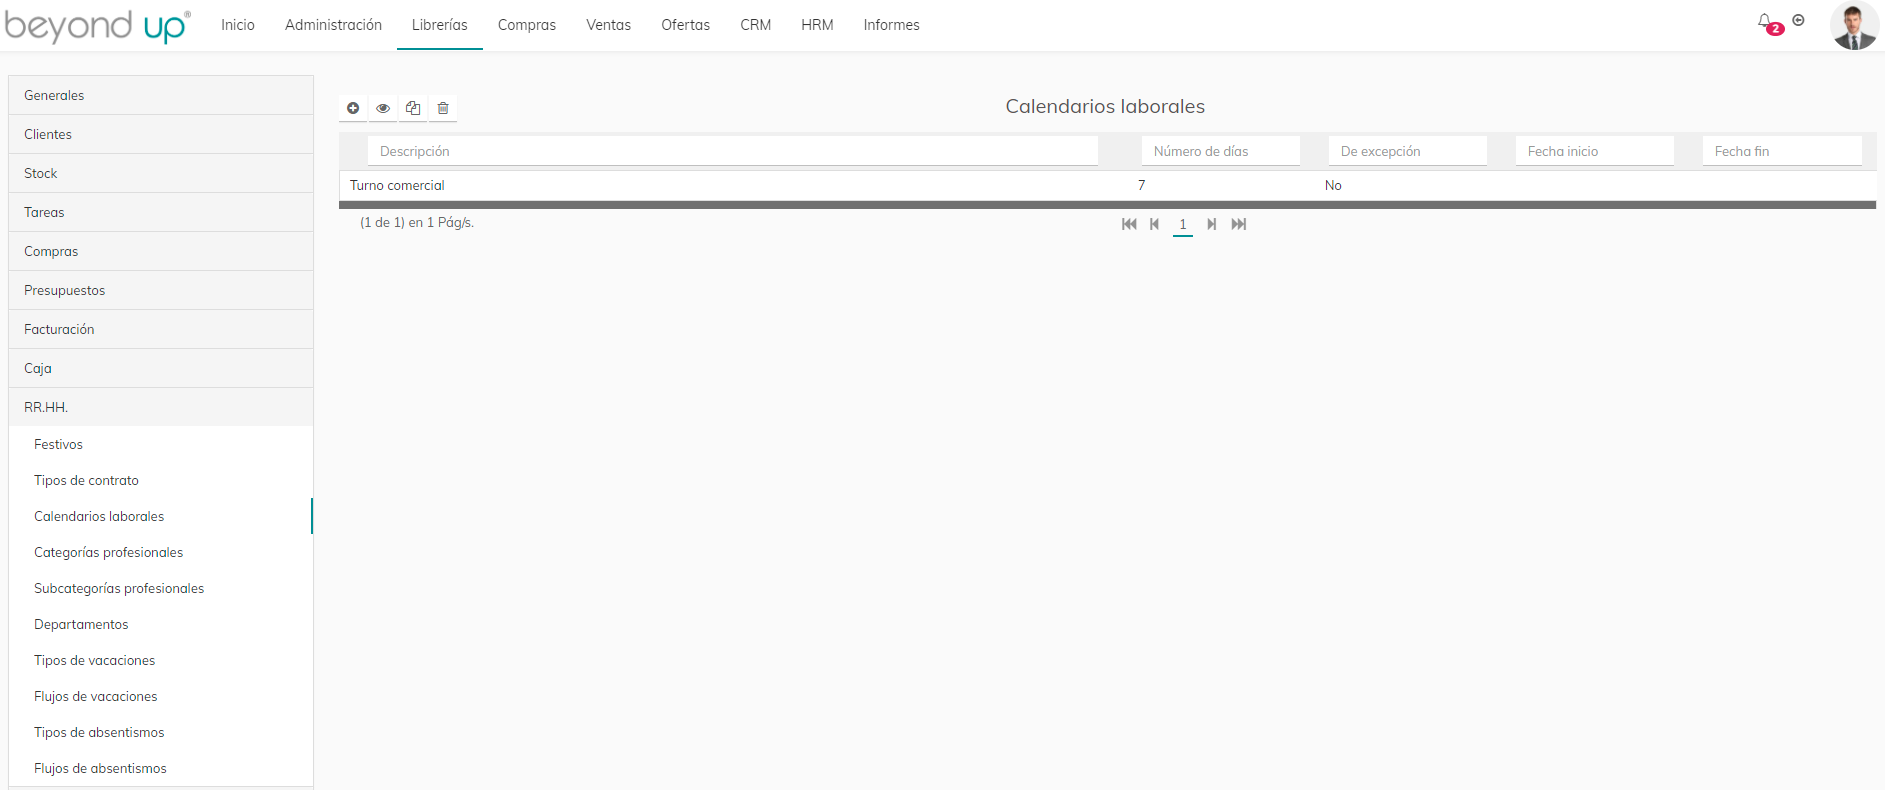Open Categorías profesionales
This screenshot has width=1885, height=790.
161,552
